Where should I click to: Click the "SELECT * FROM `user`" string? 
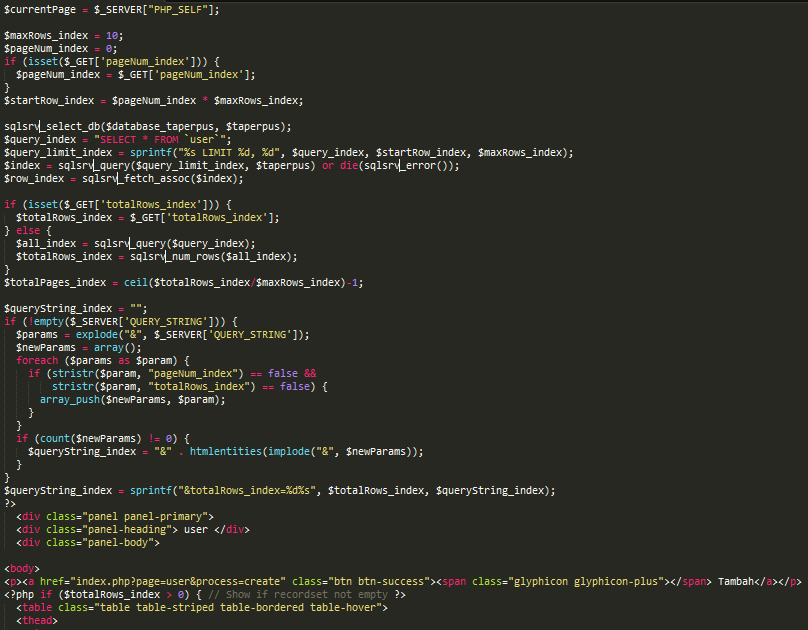coord(162,140)
